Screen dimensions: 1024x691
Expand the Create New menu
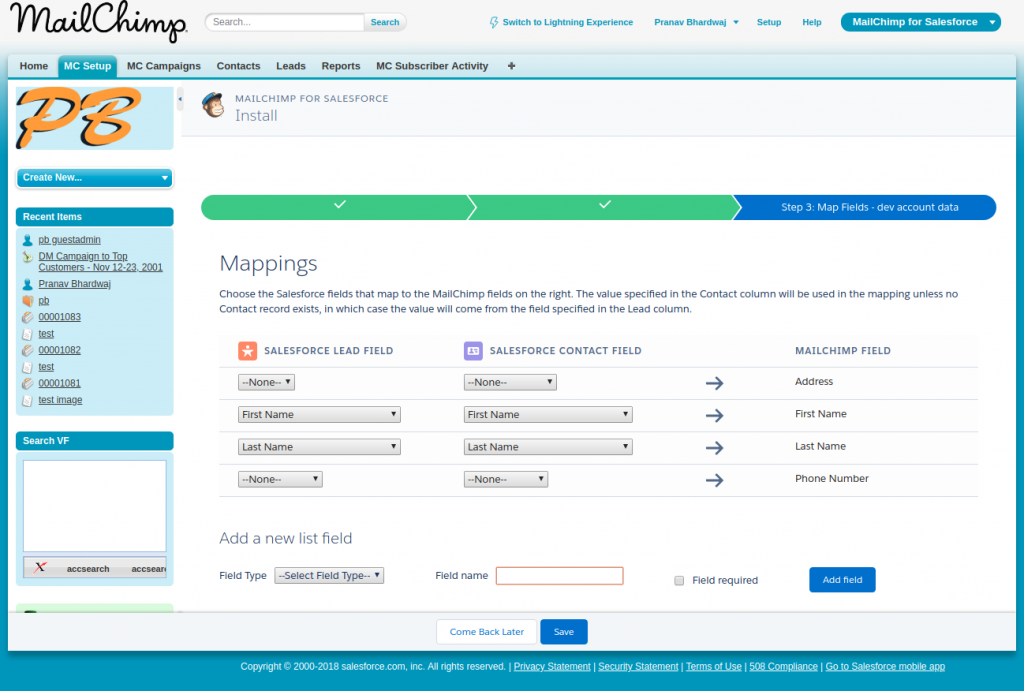tap(95, 178)
